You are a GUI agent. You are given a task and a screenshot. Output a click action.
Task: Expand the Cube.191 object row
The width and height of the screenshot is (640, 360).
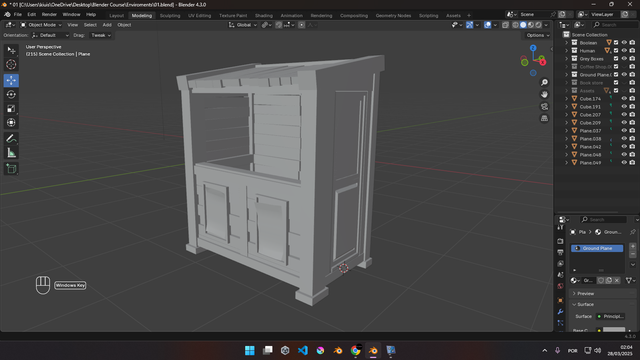[x=567, y=107]
